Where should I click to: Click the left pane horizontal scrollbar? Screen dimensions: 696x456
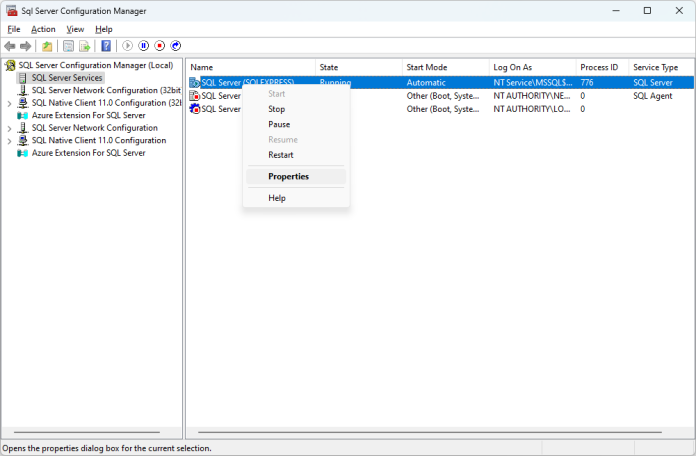click(87, 432)
